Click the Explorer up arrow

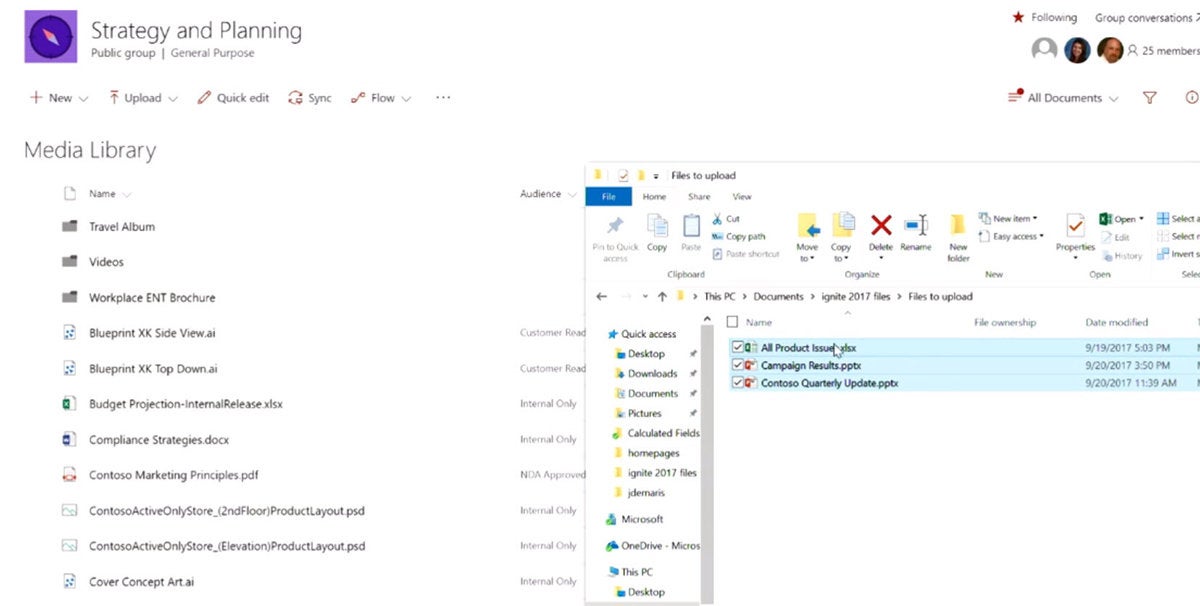click(662, 296)
